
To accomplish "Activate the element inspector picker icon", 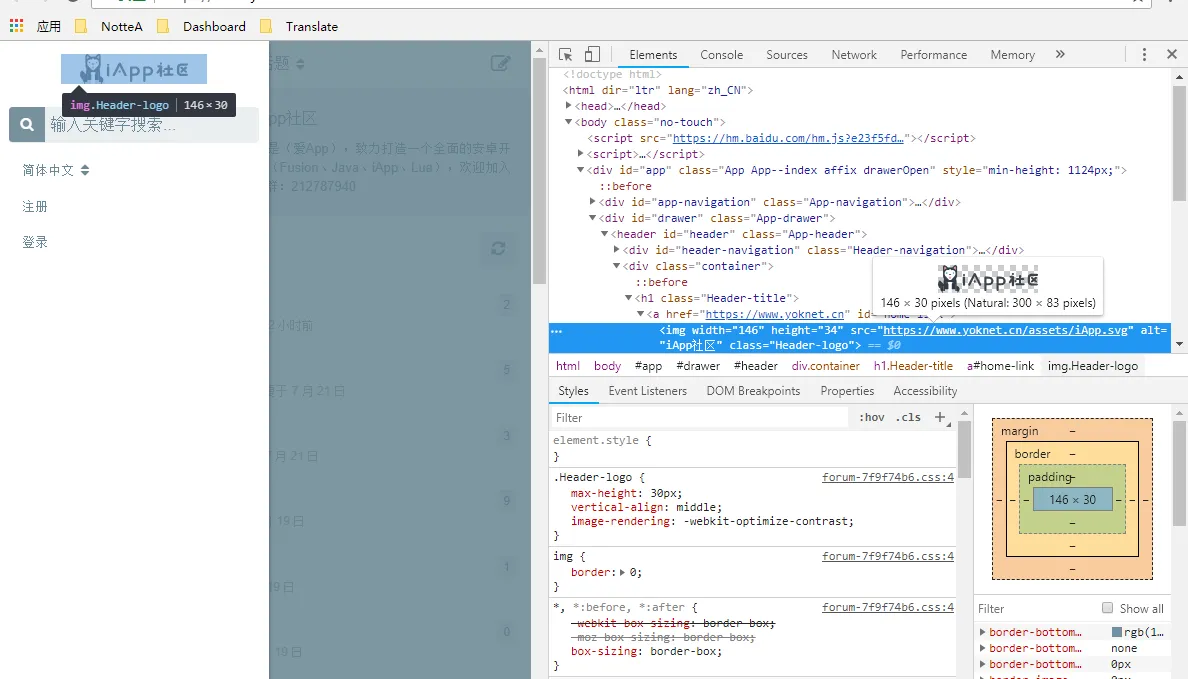I will click(565, 55).
